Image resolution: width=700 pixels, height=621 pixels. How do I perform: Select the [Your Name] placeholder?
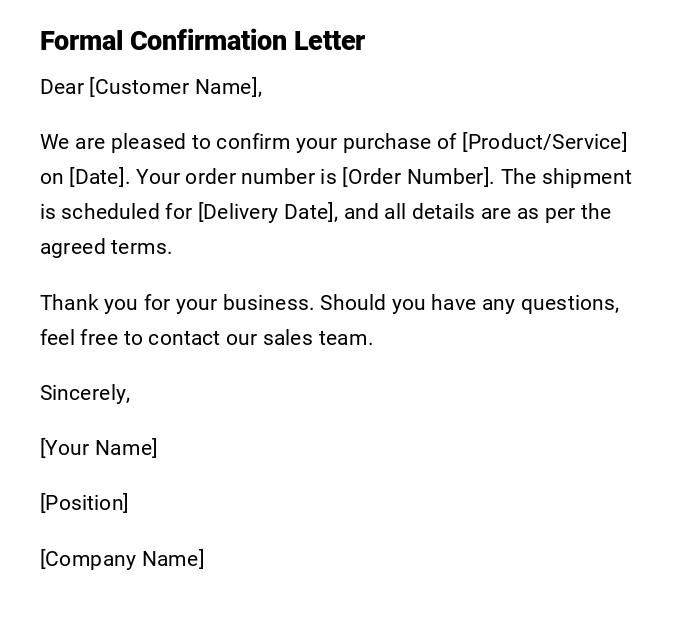pyautogui.click(x=99, y=448)
